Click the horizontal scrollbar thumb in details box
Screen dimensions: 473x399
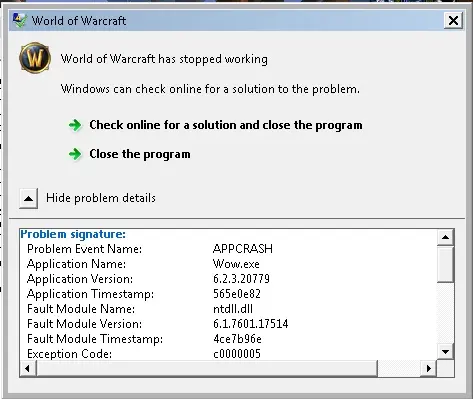pos(207,368)
